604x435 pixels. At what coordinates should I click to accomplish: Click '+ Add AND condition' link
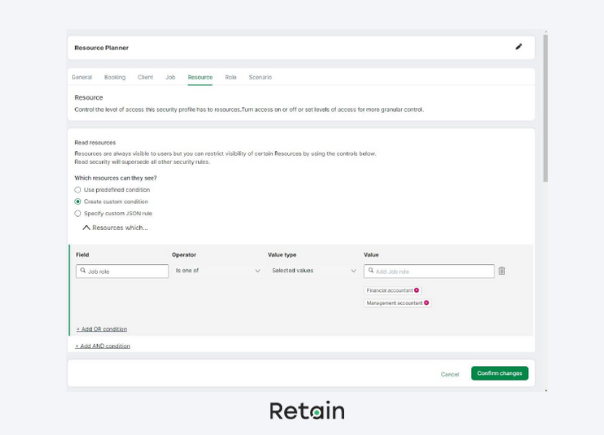tap(103, 346)
